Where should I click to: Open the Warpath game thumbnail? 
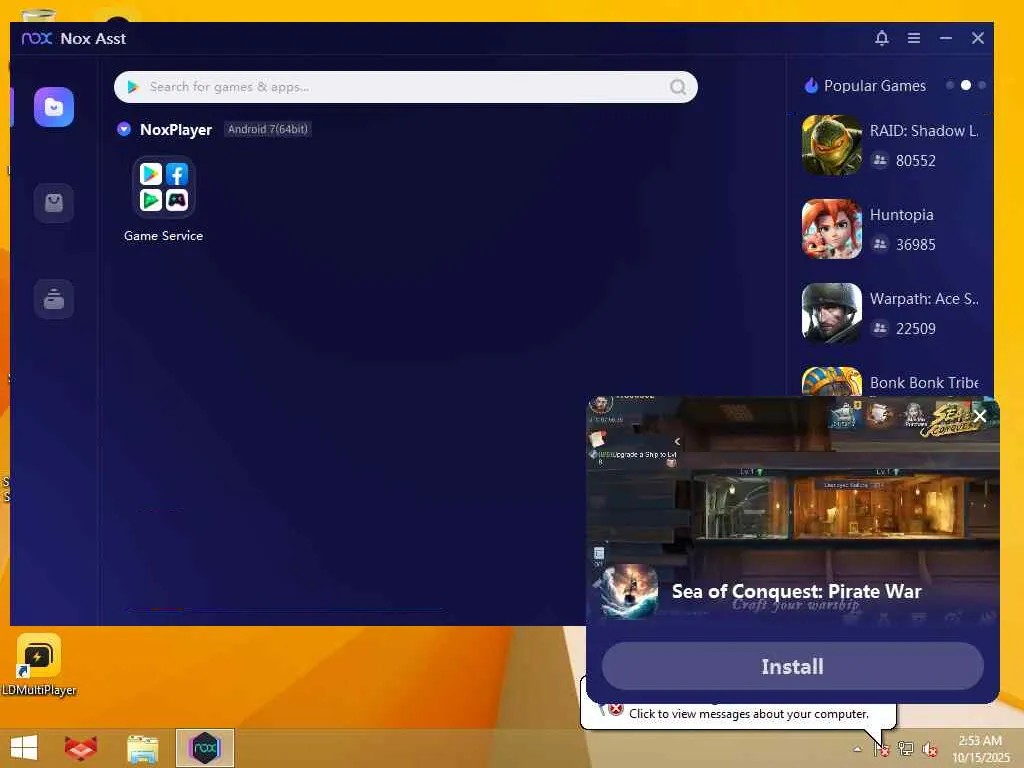point(831,313)
